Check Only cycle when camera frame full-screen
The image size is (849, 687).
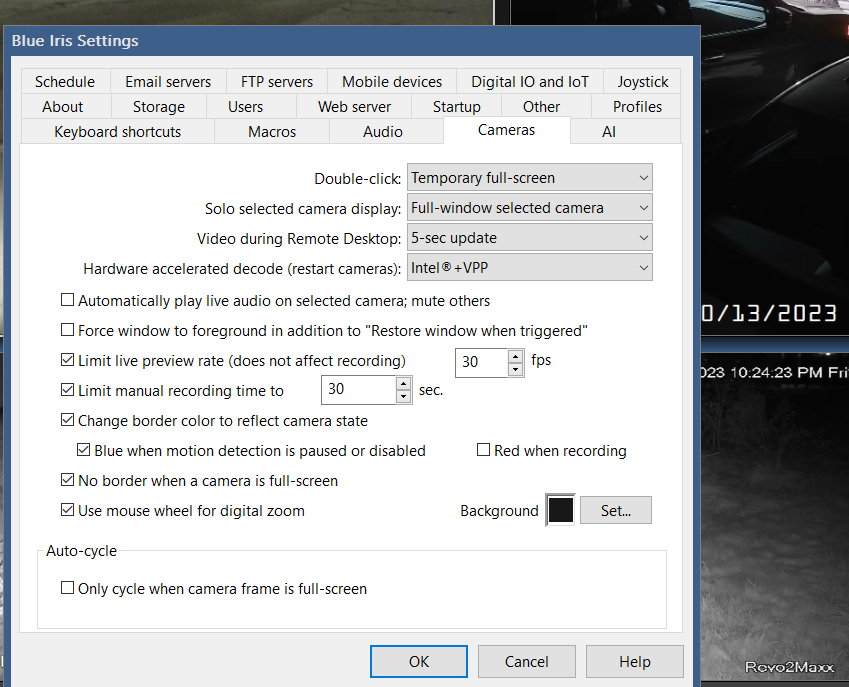(67, 588)
